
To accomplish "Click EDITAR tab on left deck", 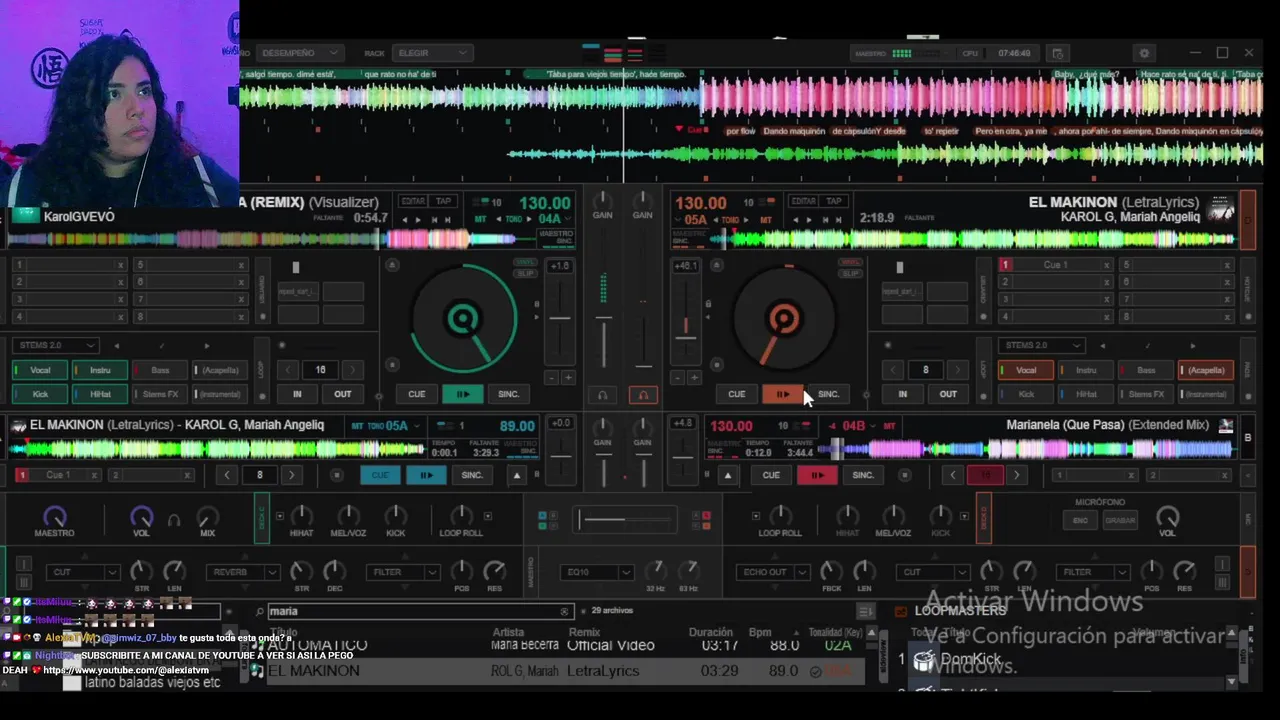I will 413,202.
